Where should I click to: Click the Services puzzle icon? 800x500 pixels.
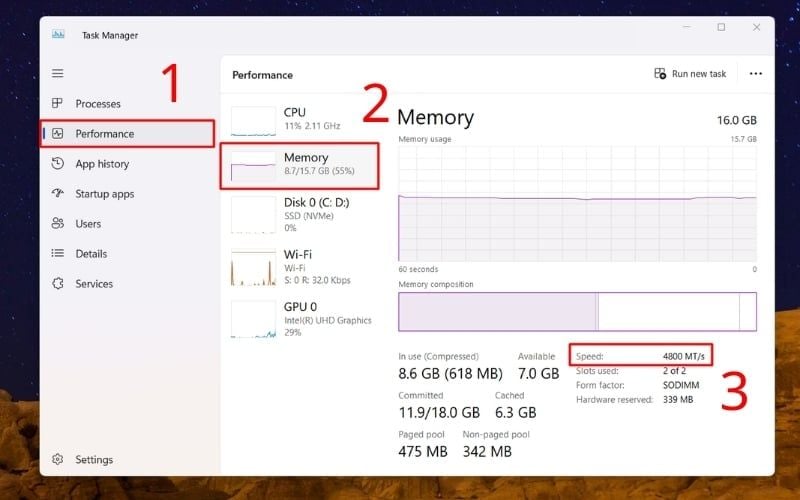[57, 284]
